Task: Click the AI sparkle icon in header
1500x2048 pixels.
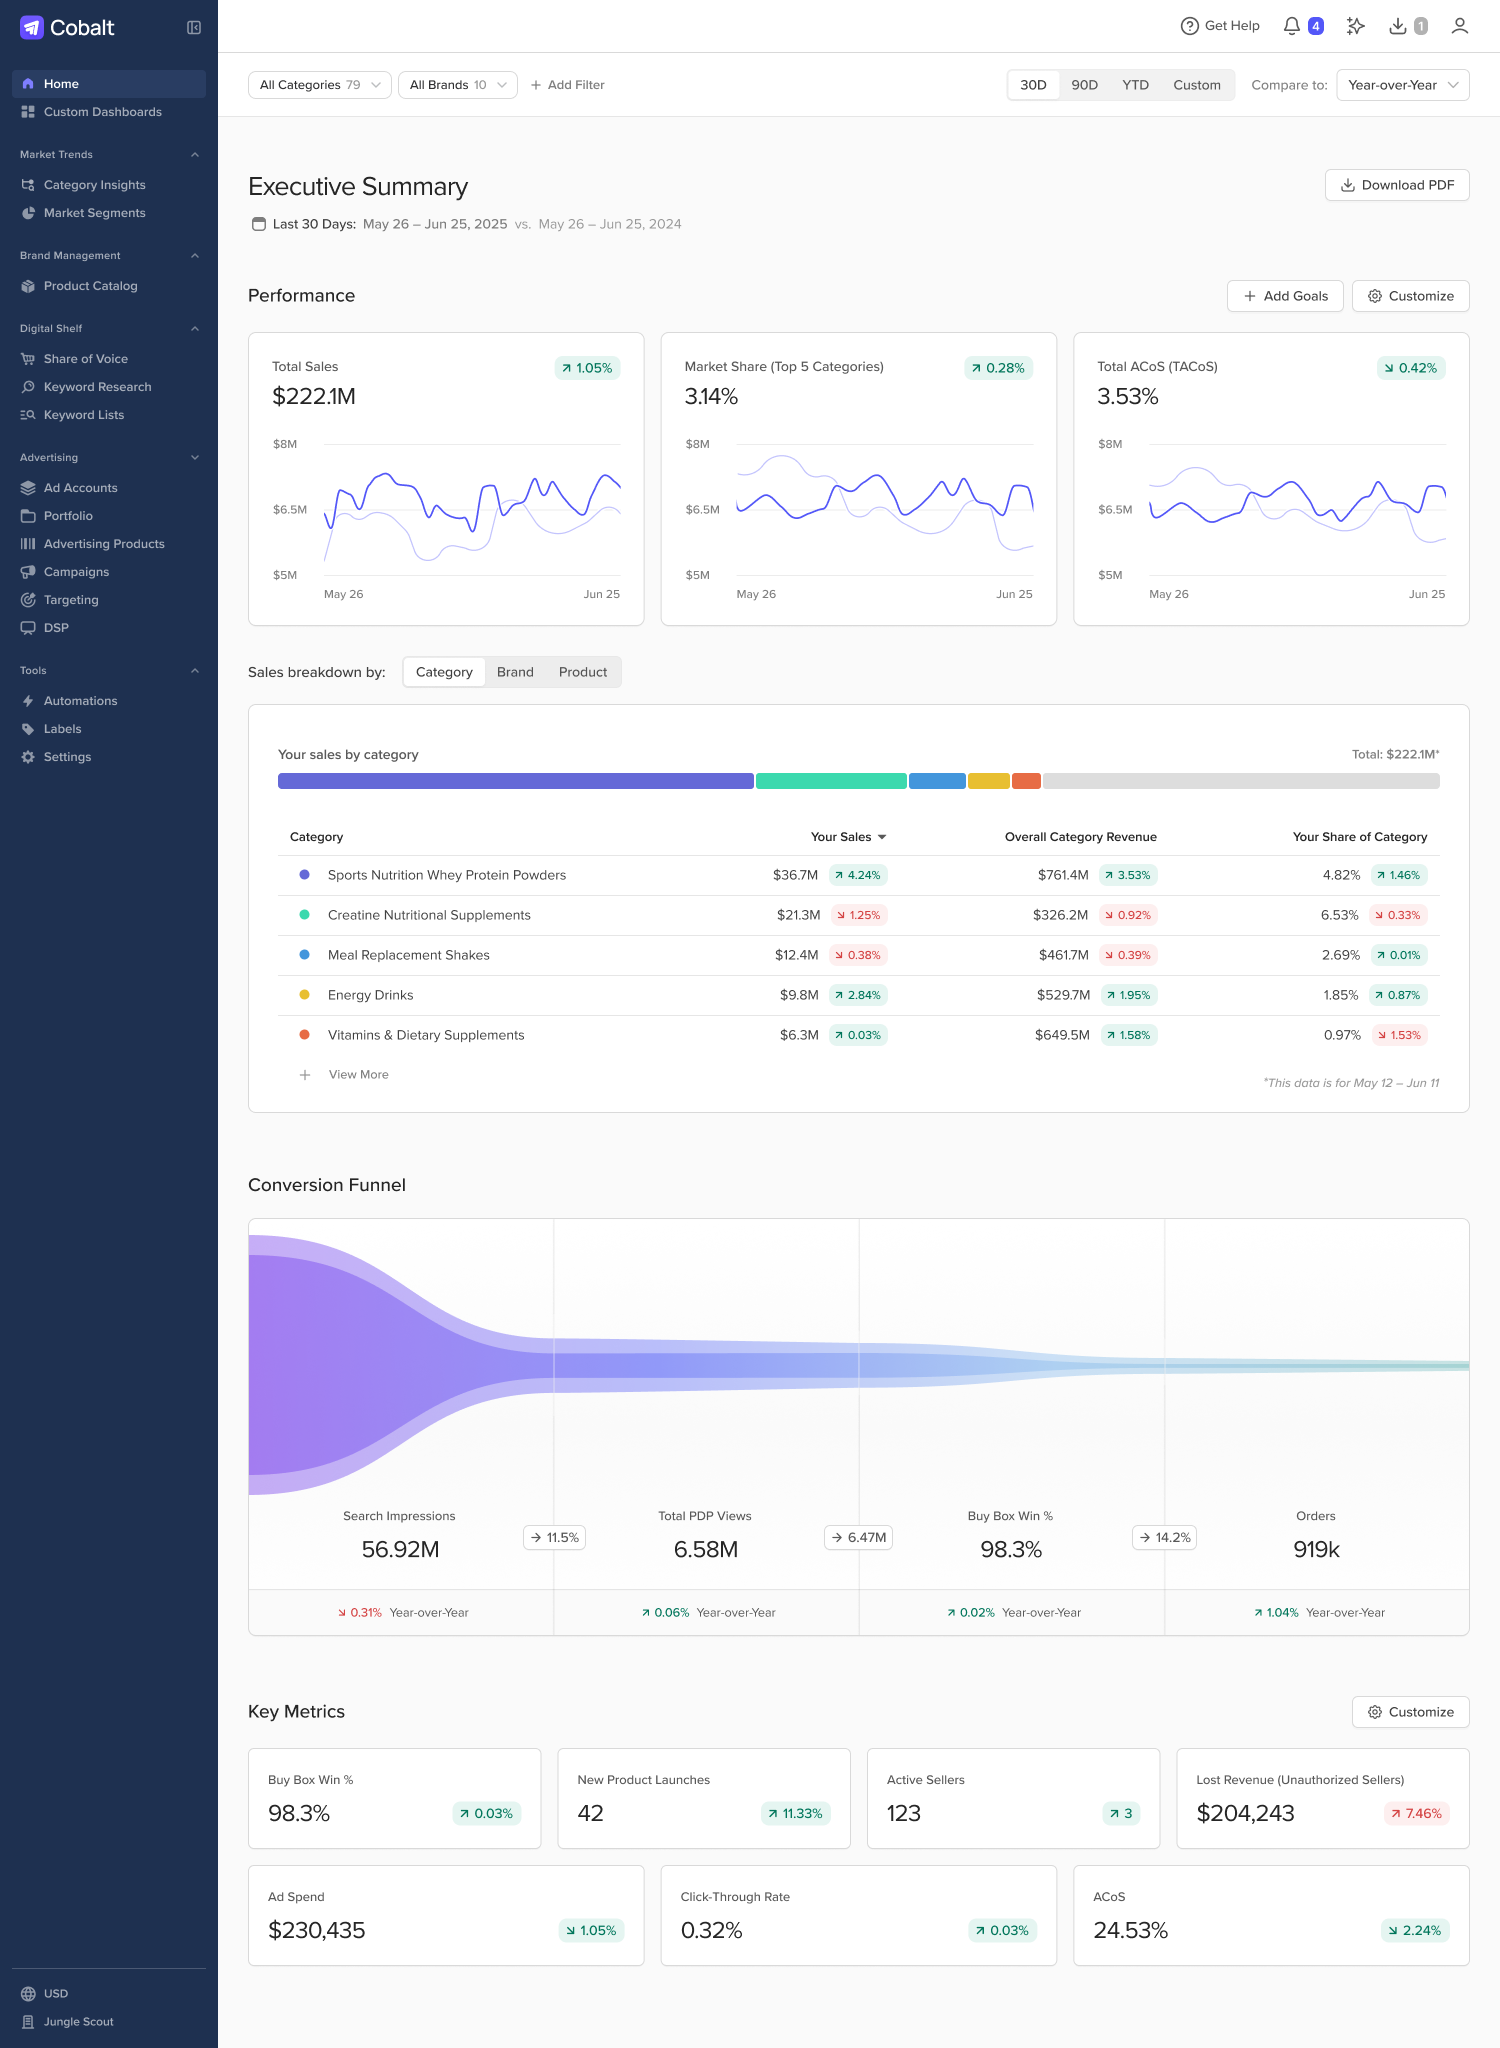Action: (1356, 26)
